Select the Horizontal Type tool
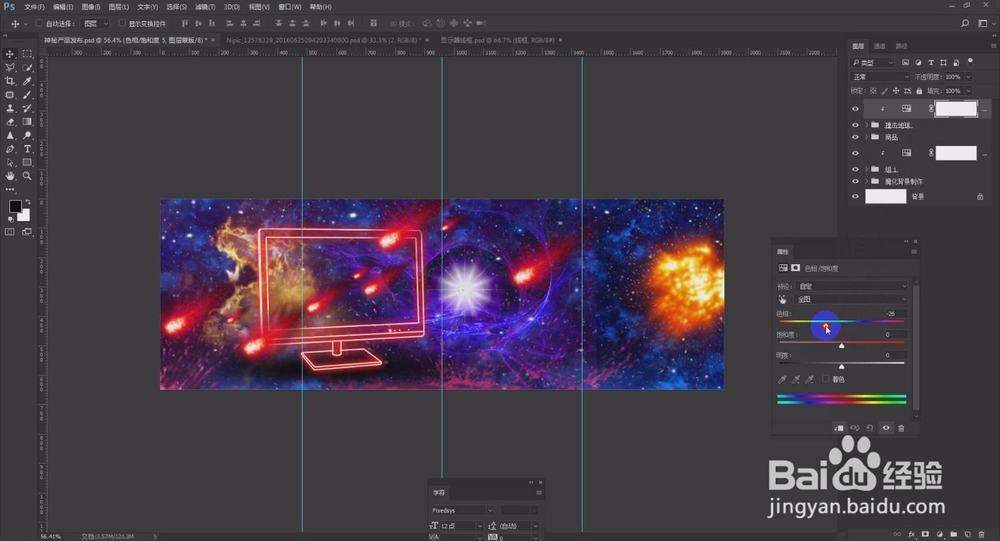The image size is (1000, 541). [27, 149]
